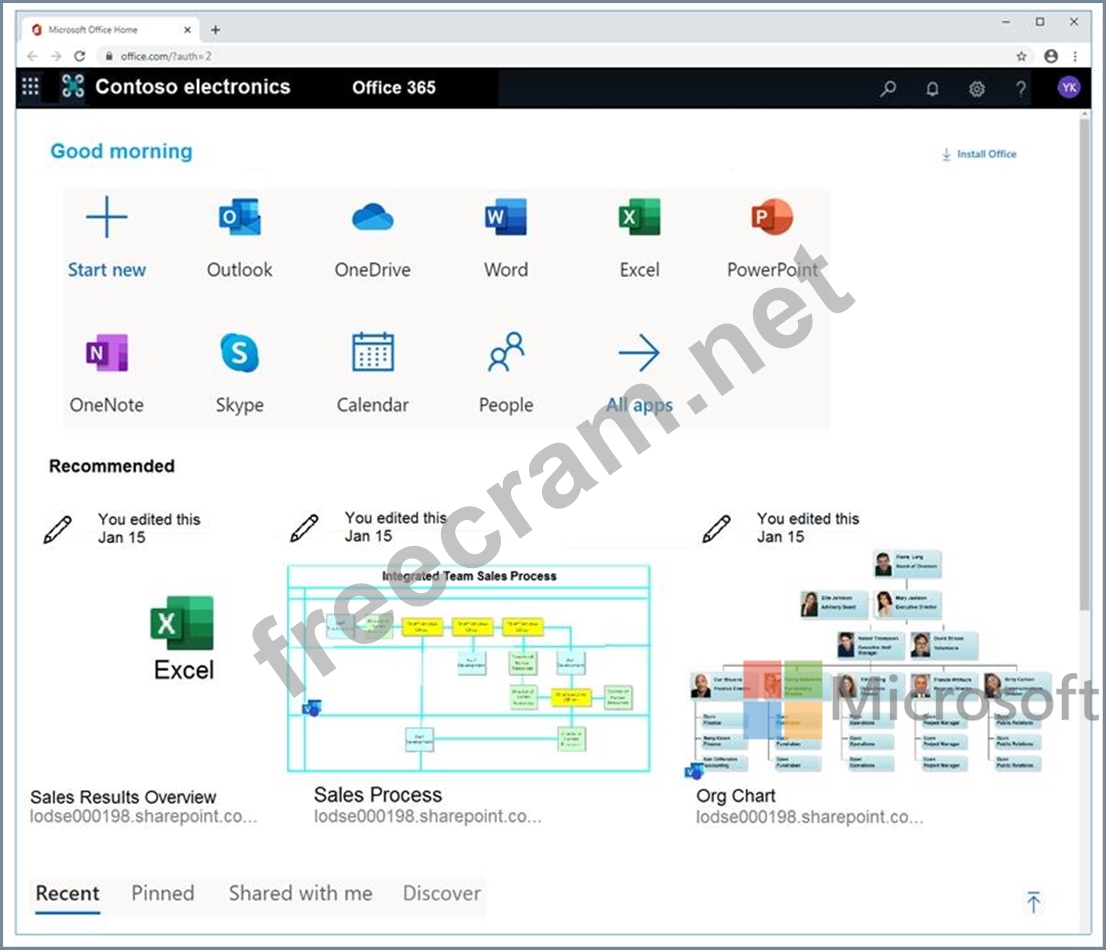
Task: Reload the page with refresh icon
Action: [80, 56]
